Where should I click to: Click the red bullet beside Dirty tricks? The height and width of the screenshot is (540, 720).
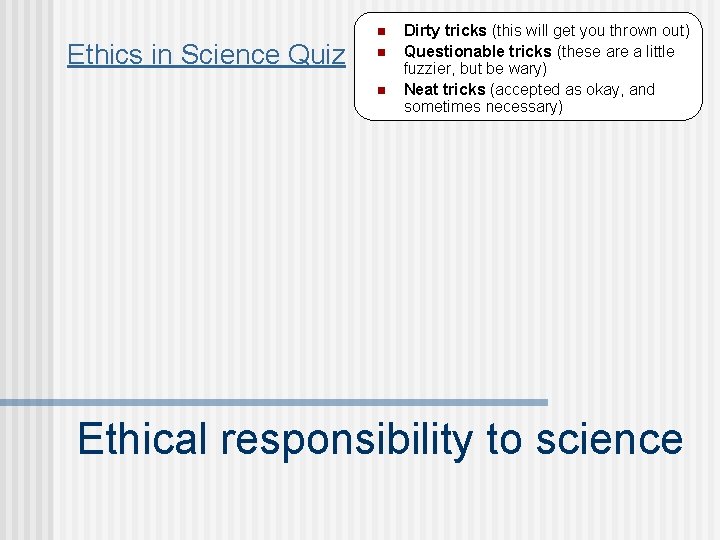pos(381,32)
